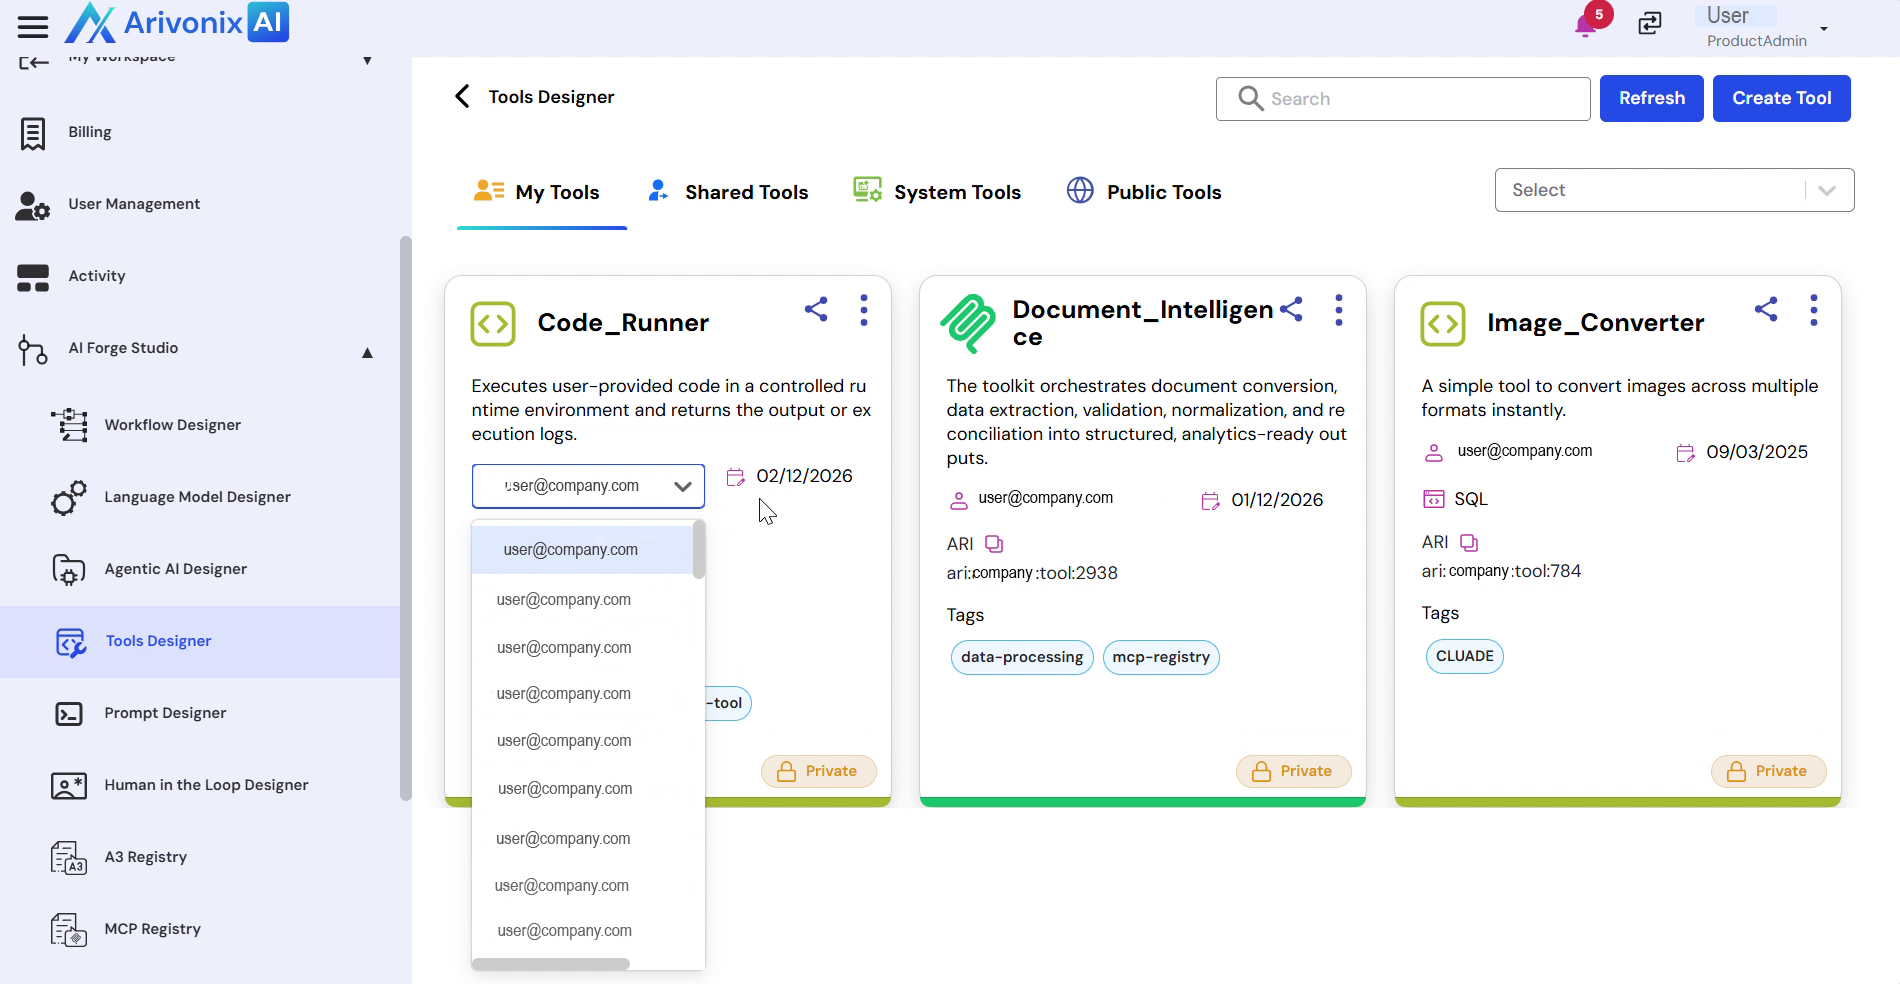Open Workflow Designer from the sidebar
Viewport: 1900px width, 984px height.
172,425
